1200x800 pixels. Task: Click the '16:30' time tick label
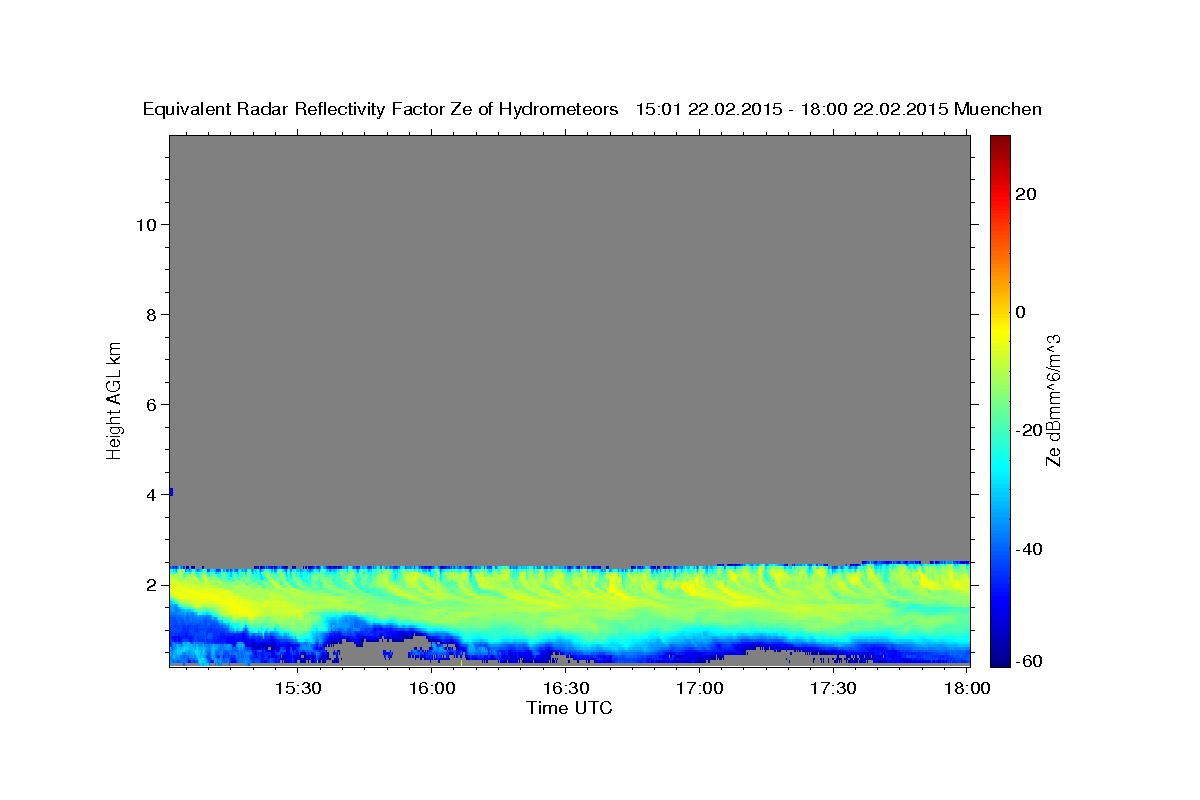[x=566, y=689]
